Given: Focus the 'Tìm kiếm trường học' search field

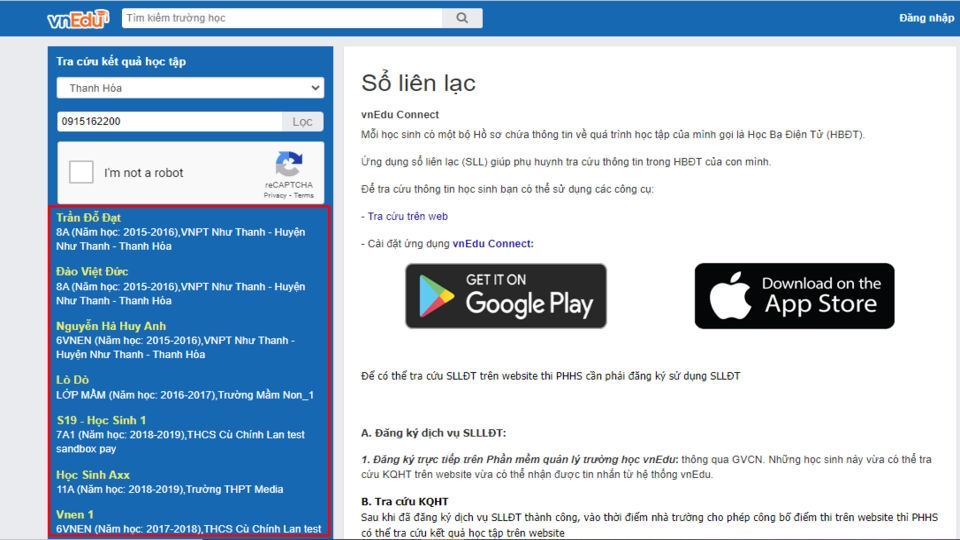Looking at the screenshot, I should pyautogui.click(x=282, y=18).
